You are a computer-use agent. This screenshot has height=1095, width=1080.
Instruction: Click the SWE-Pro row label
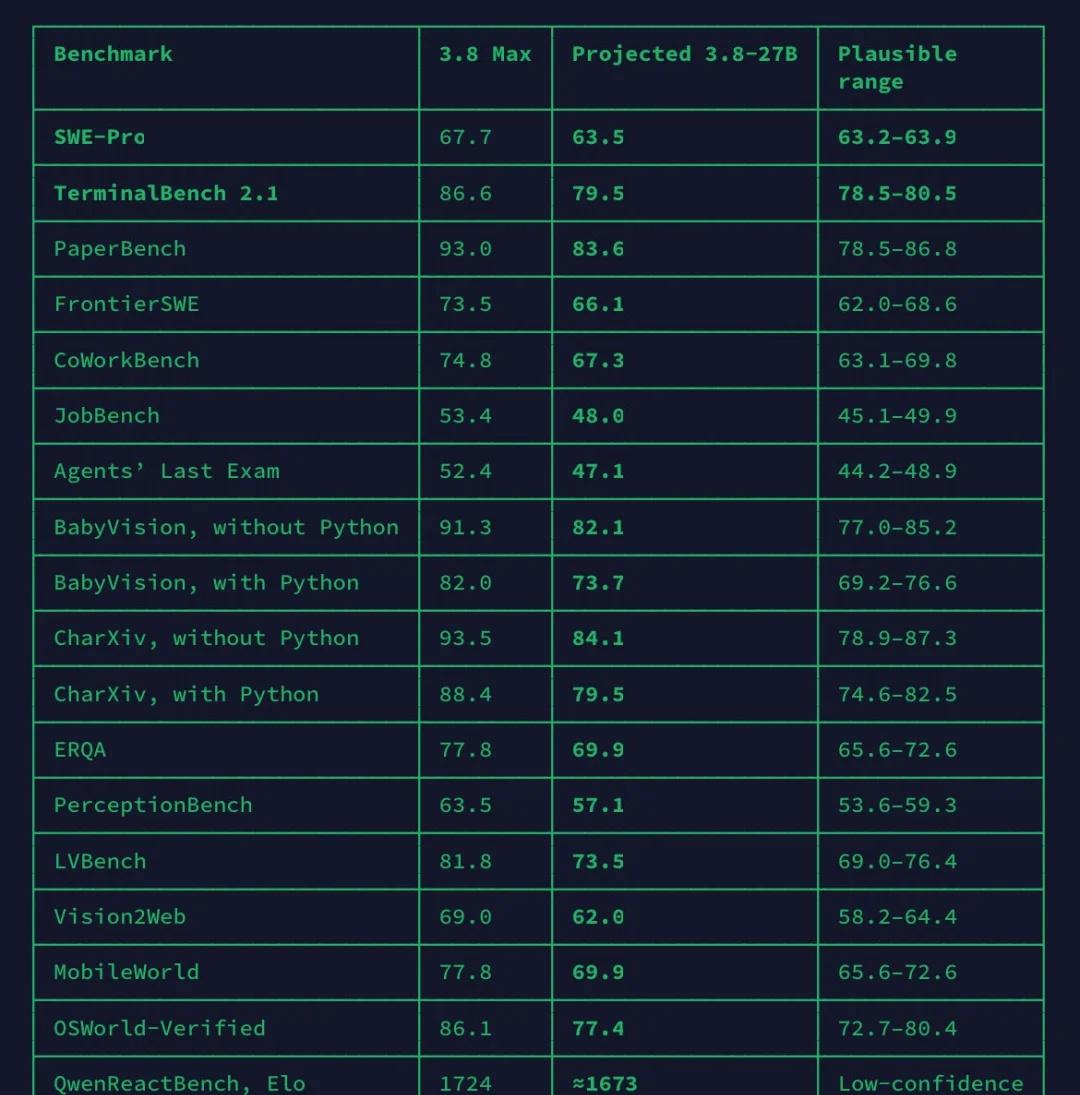100,137
